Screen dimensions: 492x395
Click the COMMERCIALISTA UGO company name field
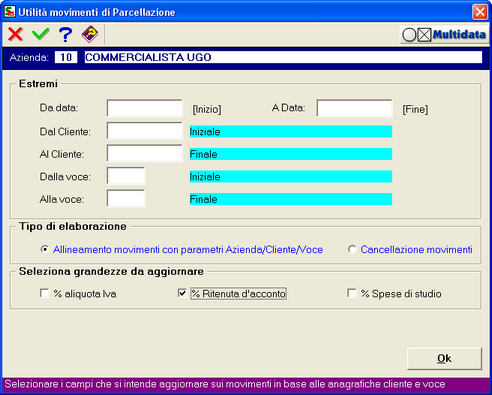pos(283,57)
